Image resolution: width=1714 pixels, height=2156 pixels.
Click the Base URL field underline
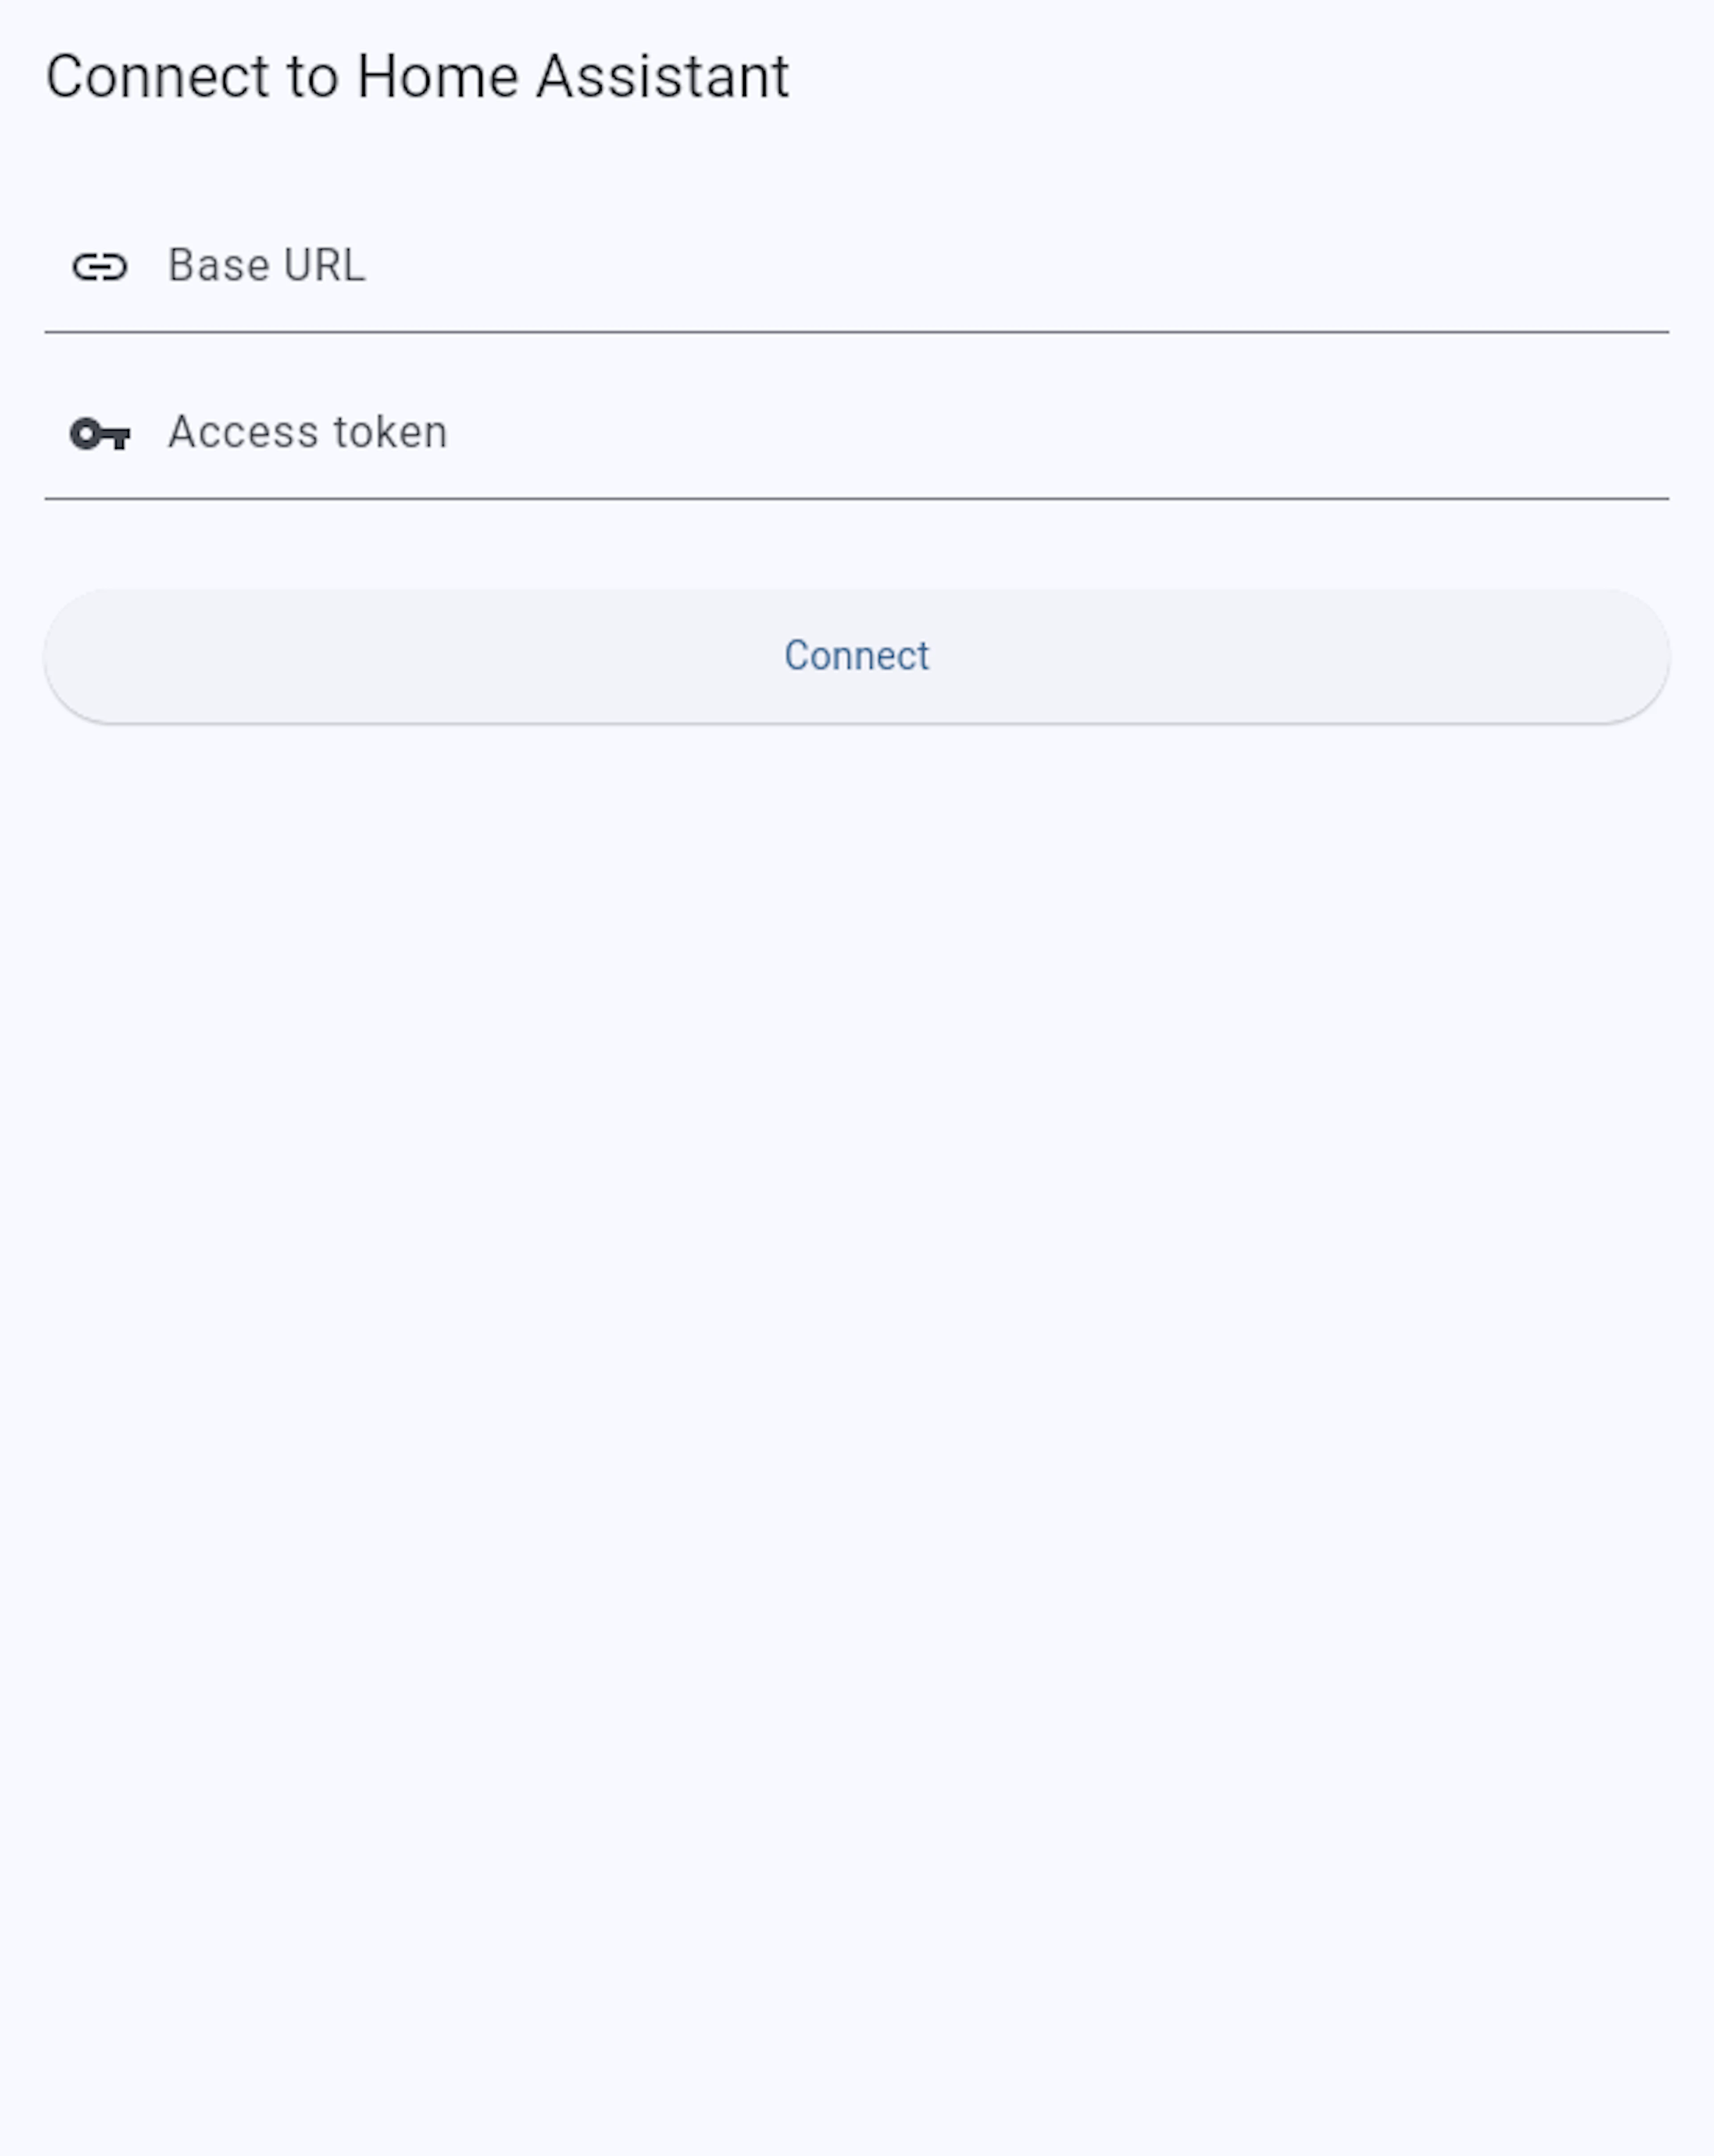(857, 330)
